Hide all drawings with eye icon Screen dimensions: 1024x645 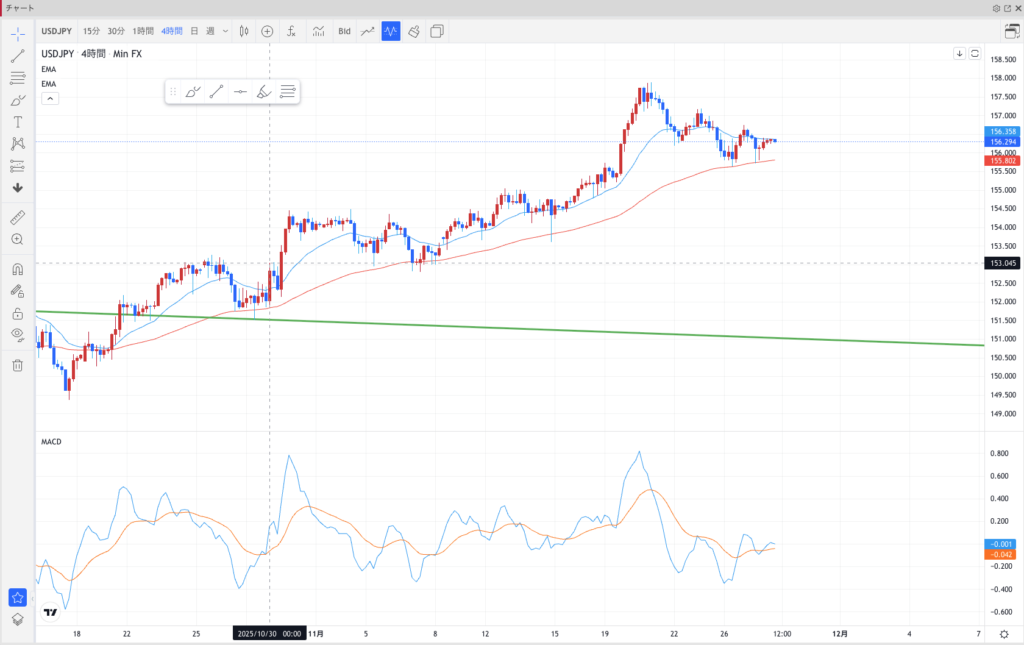pos(17,334)
